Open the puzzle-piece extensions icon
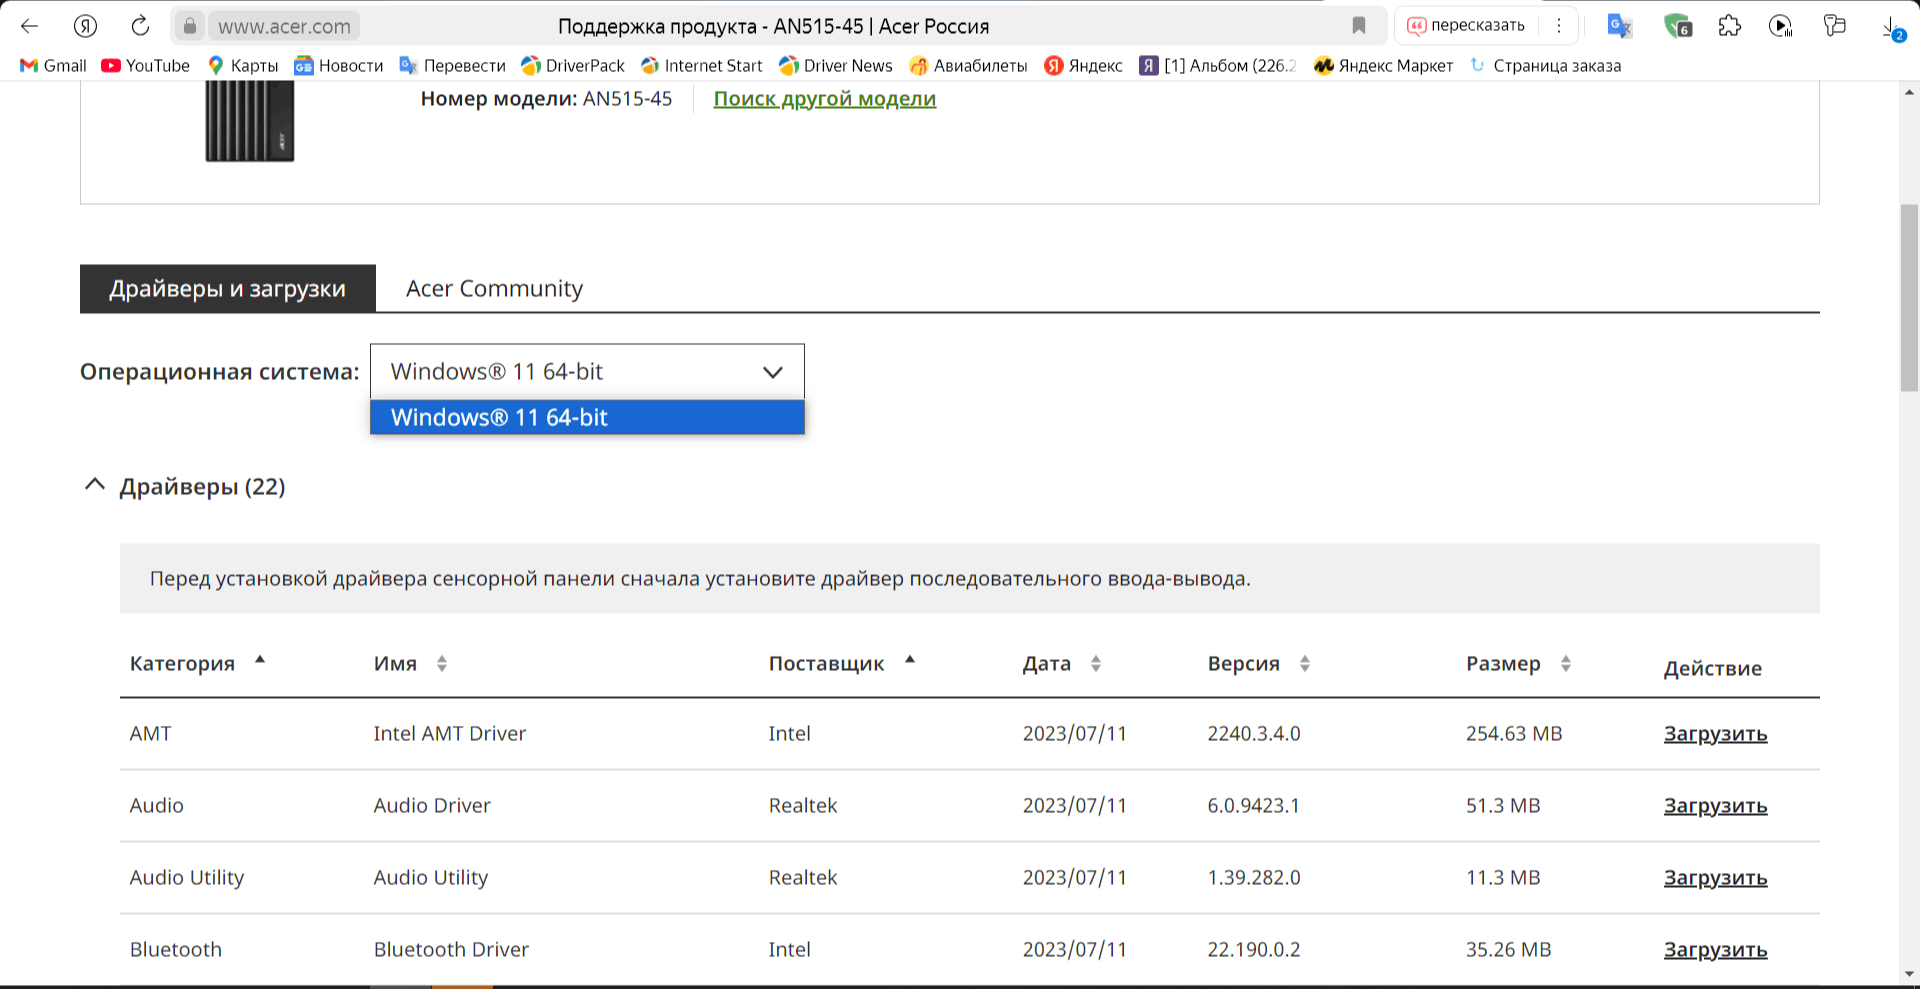Image resolution: width=1920 pixels, height=989 pixels. pos(1730,26)
